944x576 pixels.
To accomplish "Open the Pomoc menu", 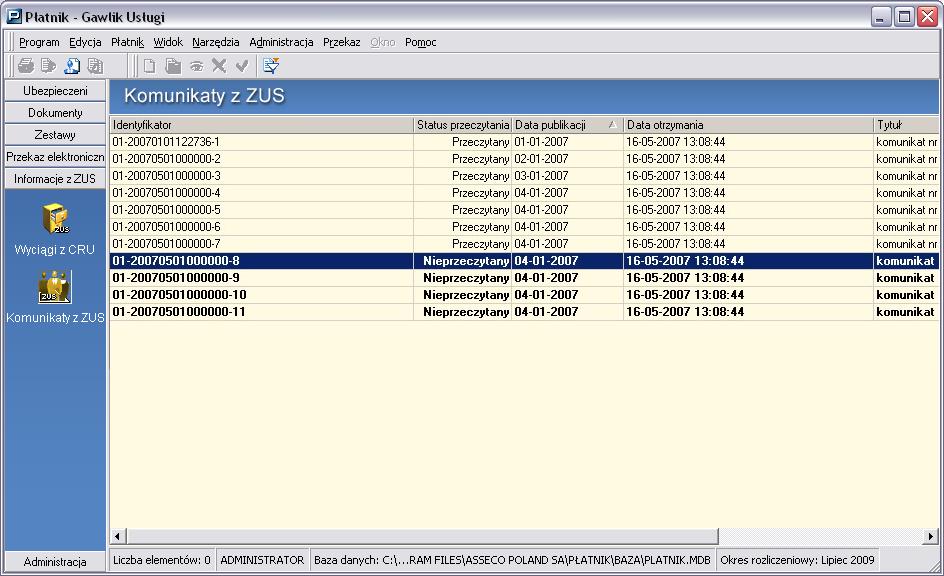I will pyautogui.click(x=420, y=42).
